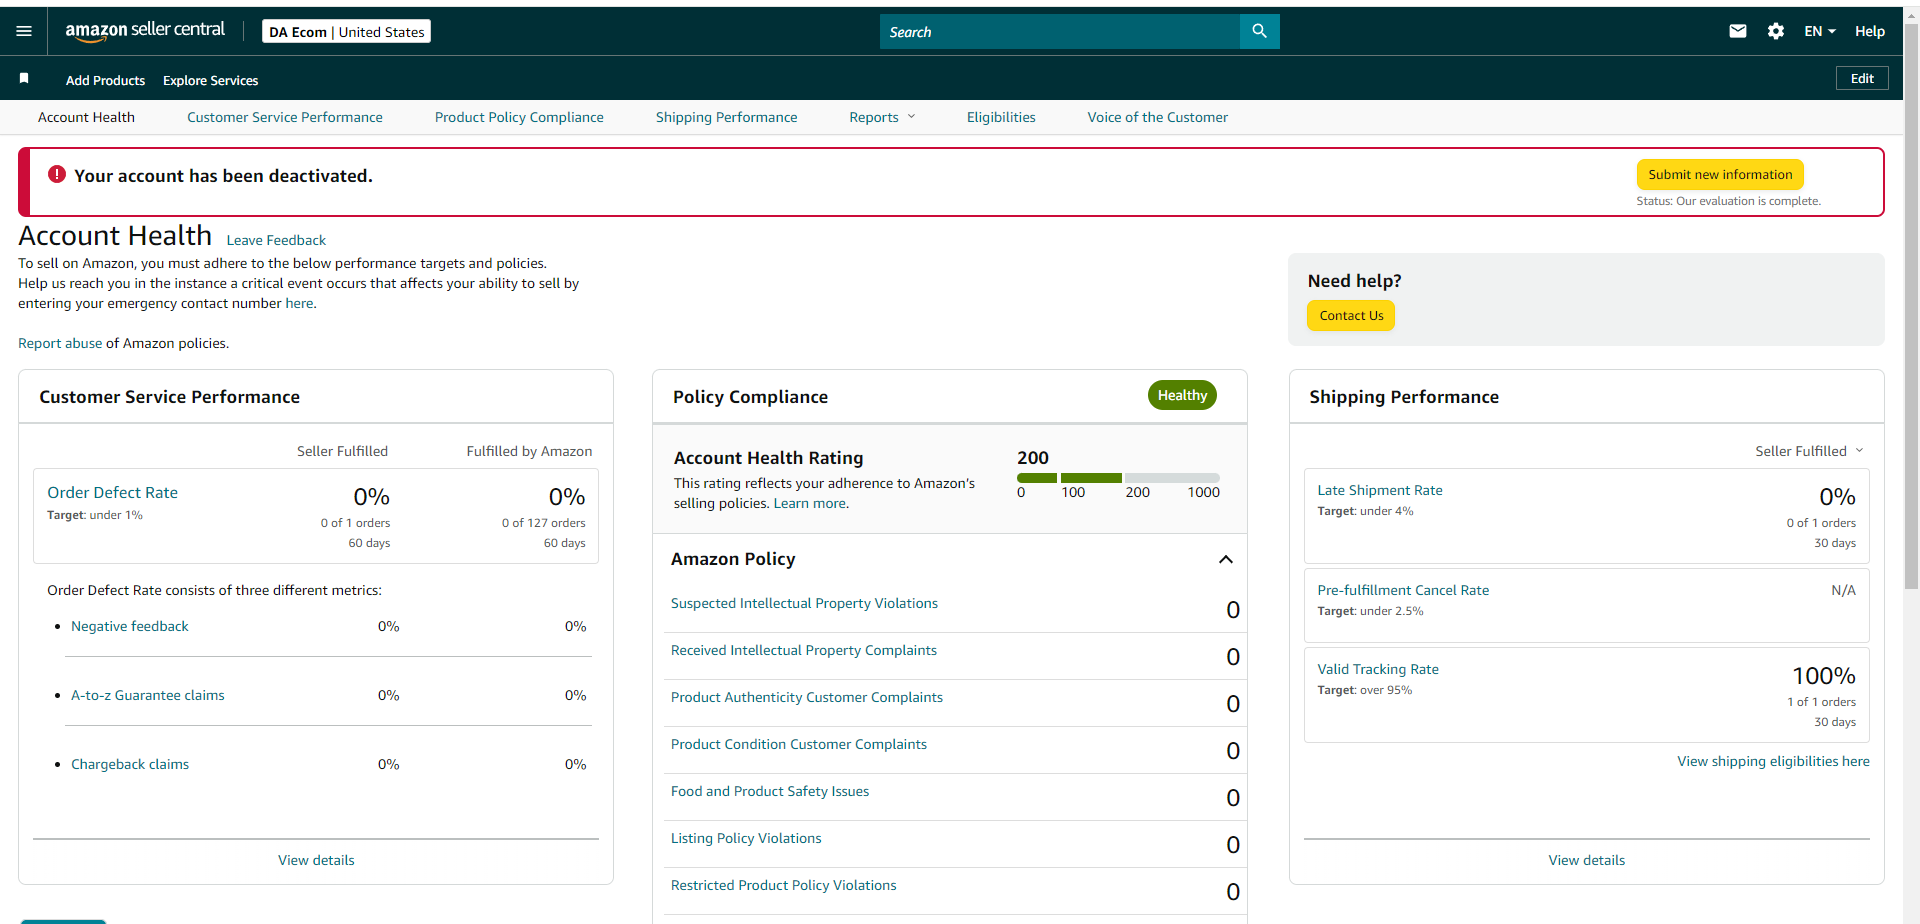
Task: Collapse the Amazon Policy section
Action: click(1226, 559)
